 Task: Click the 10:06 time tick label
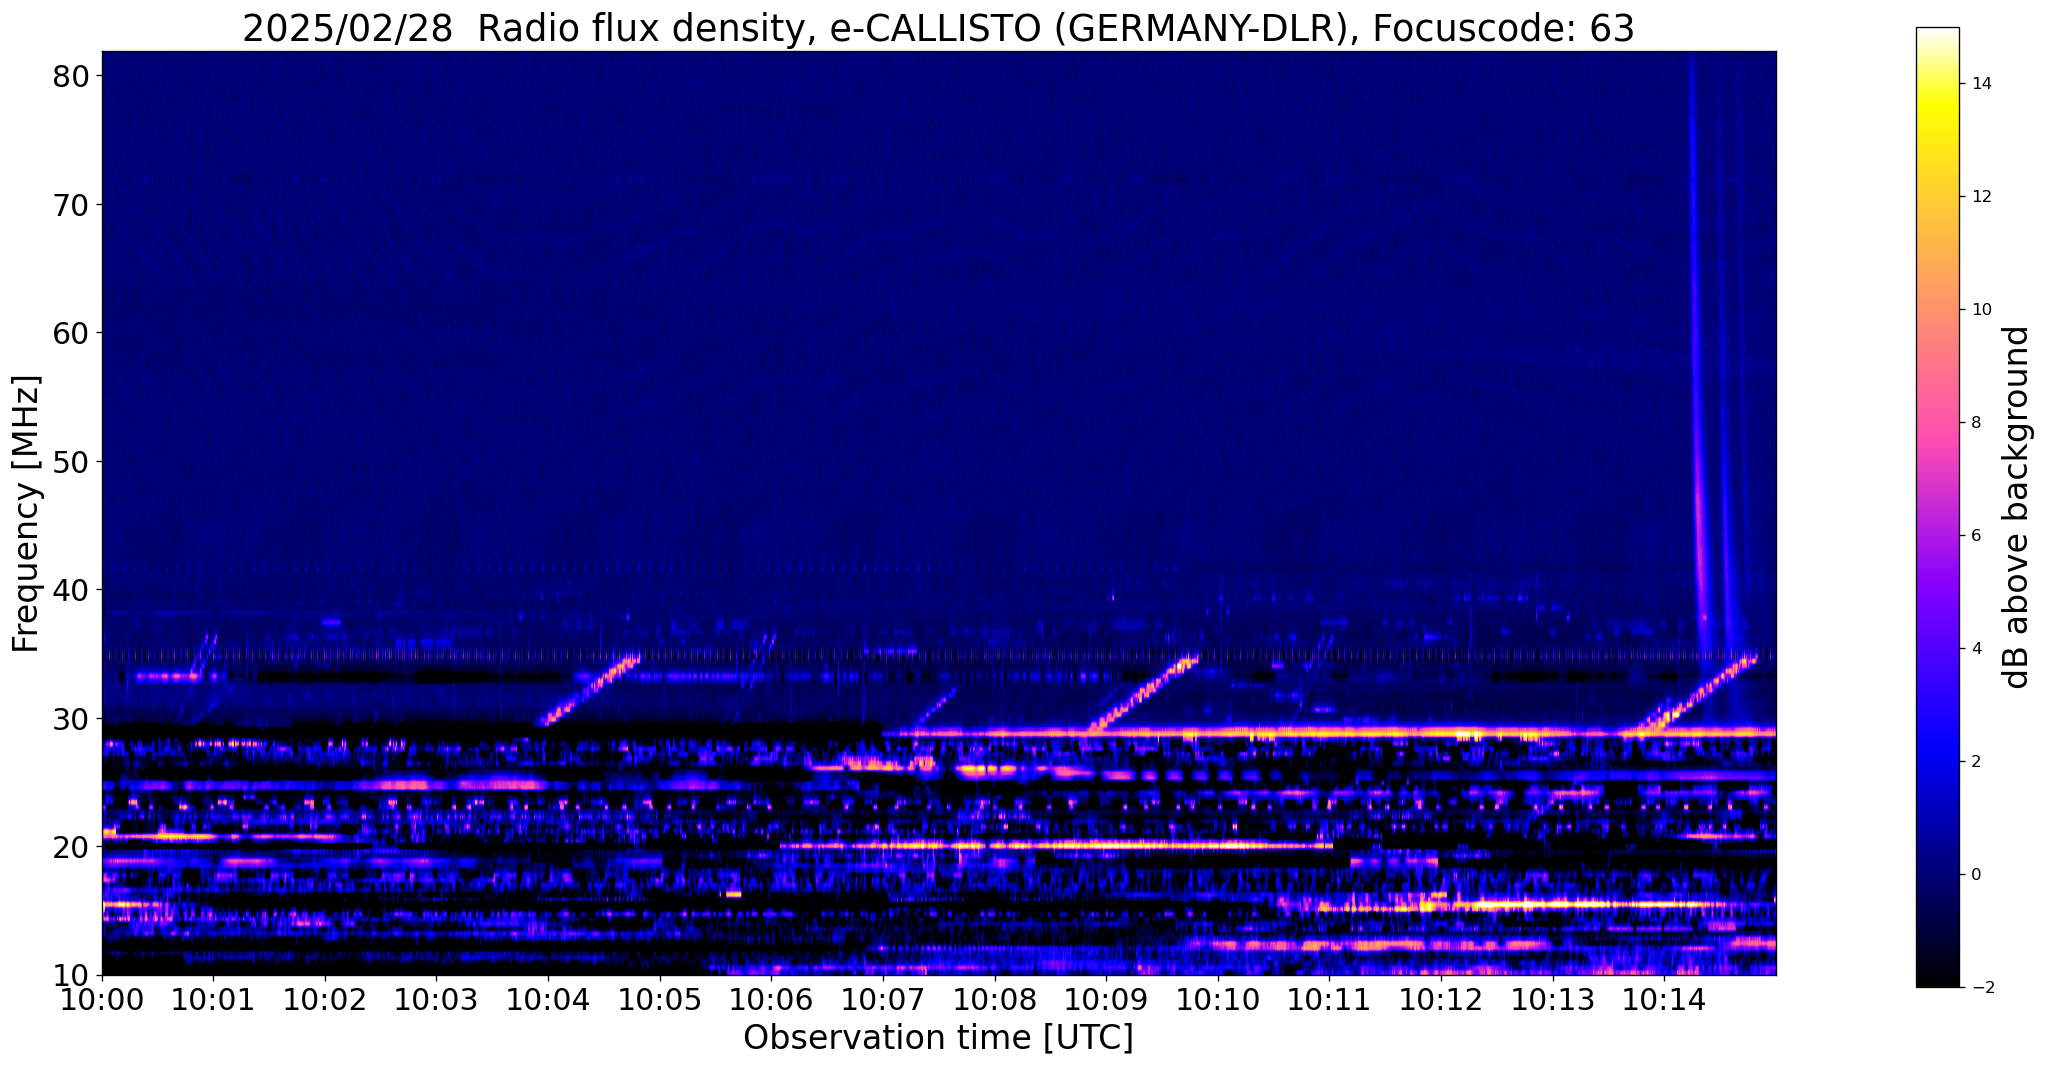click(771, 998)
